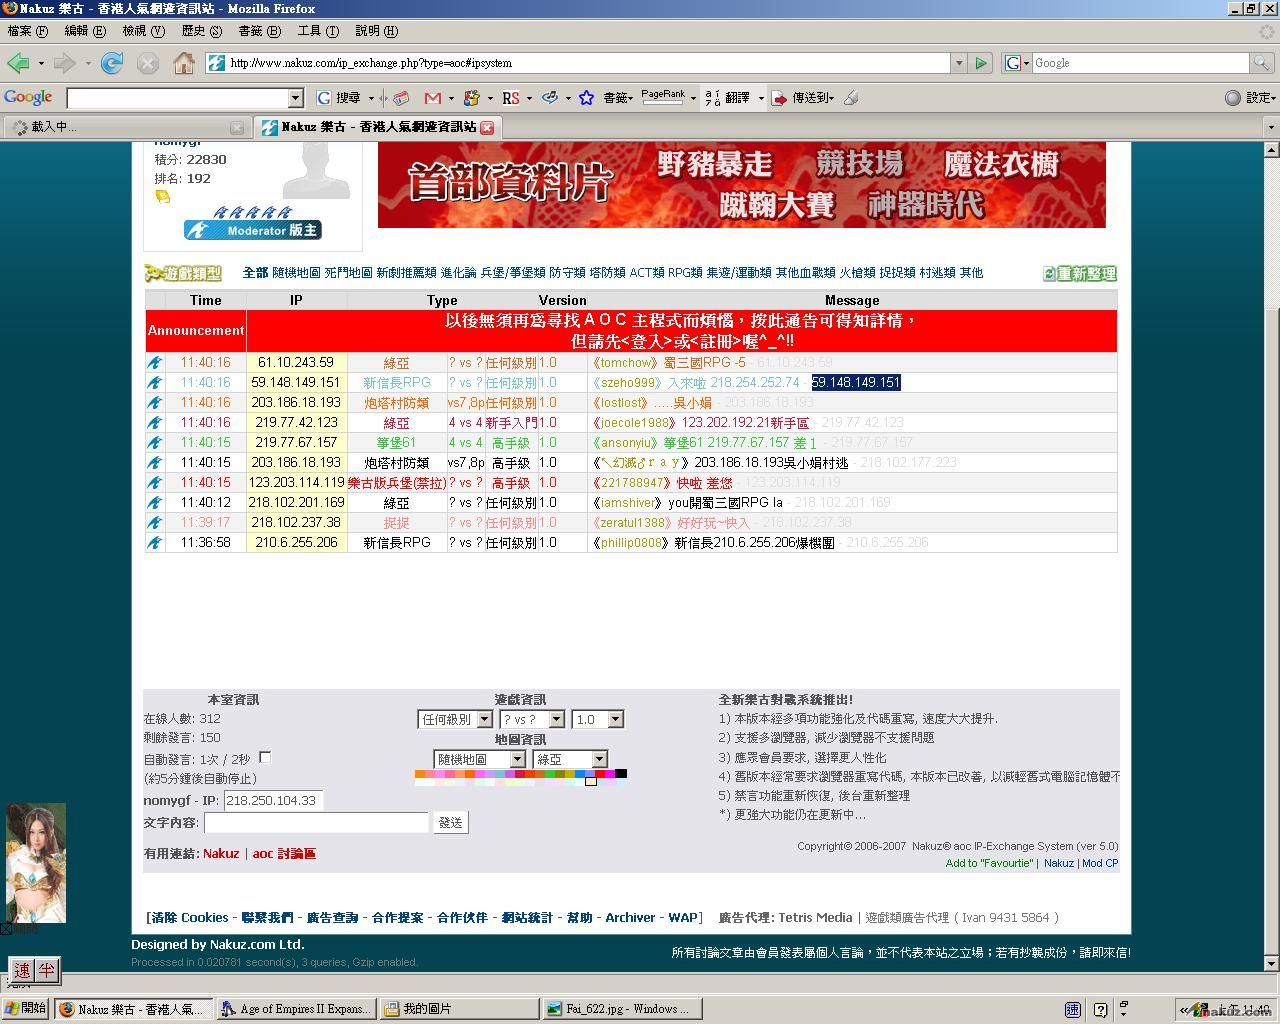
Task: Pick the first orange color swatch
Action: [420, 774]
